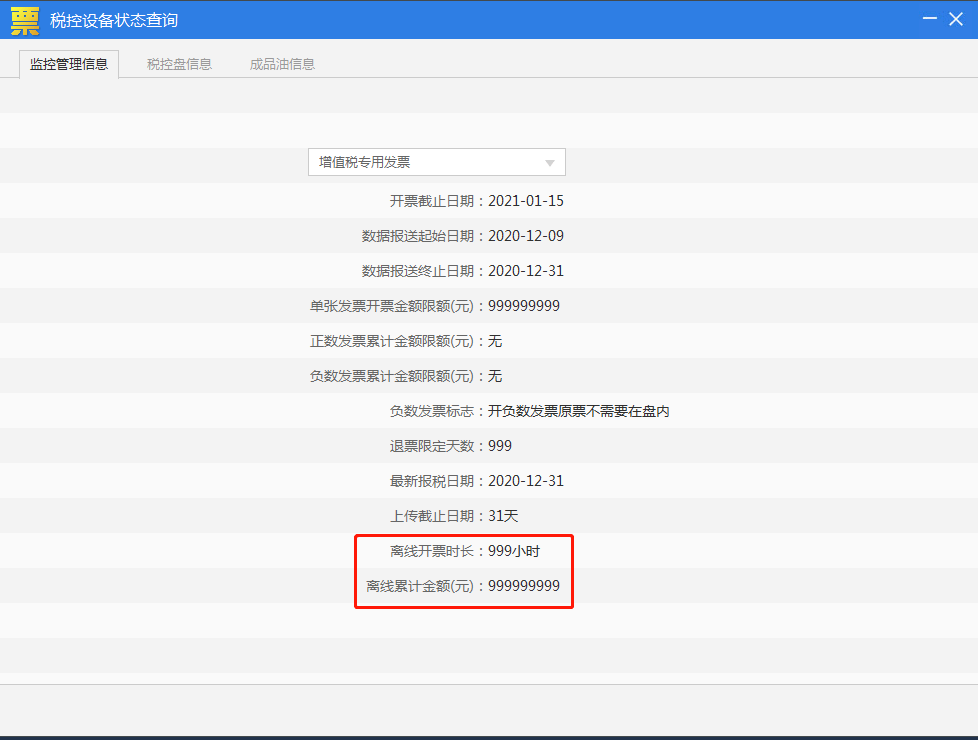This screenshot has height=740, width=978.
Task: Close the 税控设备状态查询 window
Action: coord(956,19)
